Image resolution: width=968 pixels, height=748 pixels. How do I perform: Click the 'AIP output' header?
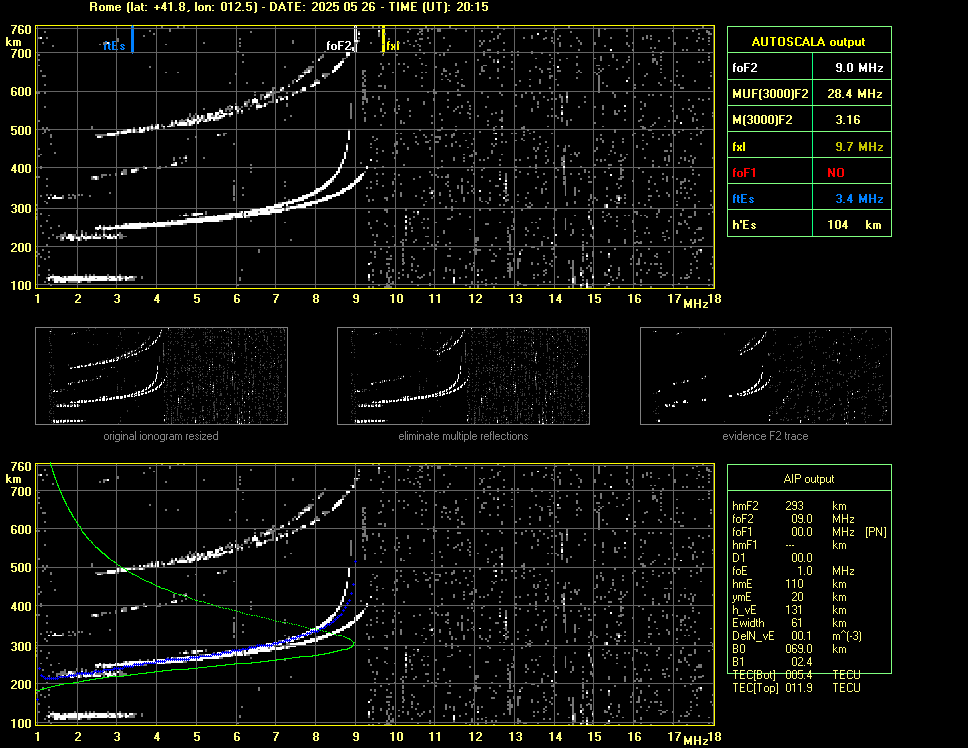click(809, 479)
